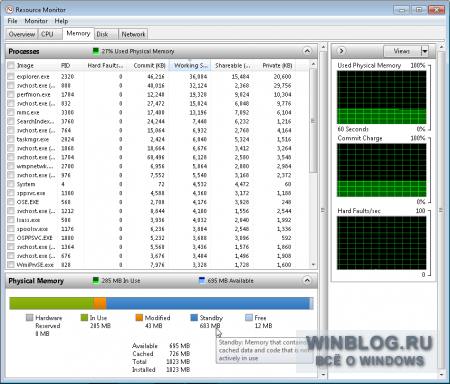
Task: Check the perfmon.exe process checkbox
Action: [x=11, y=94]
